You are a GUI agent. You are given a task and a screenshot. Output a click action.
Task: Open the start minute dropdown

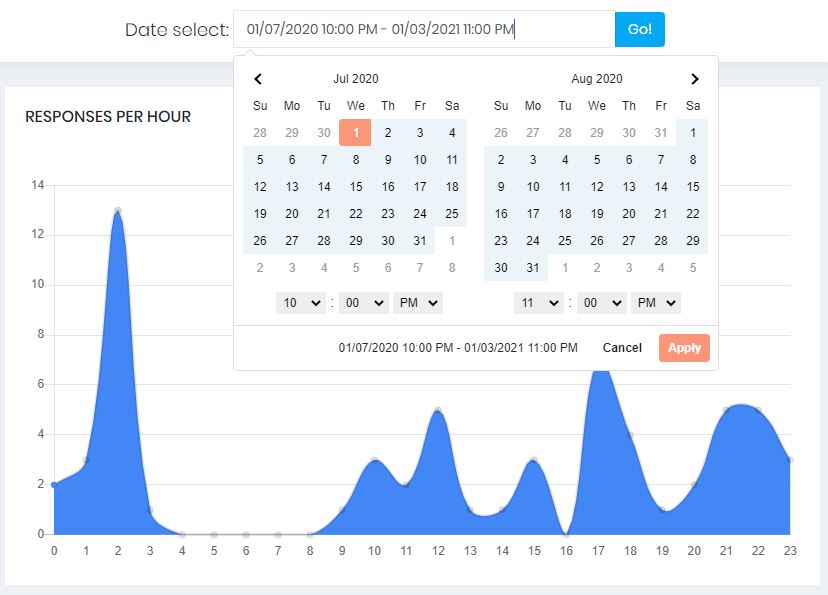(363, 303)
